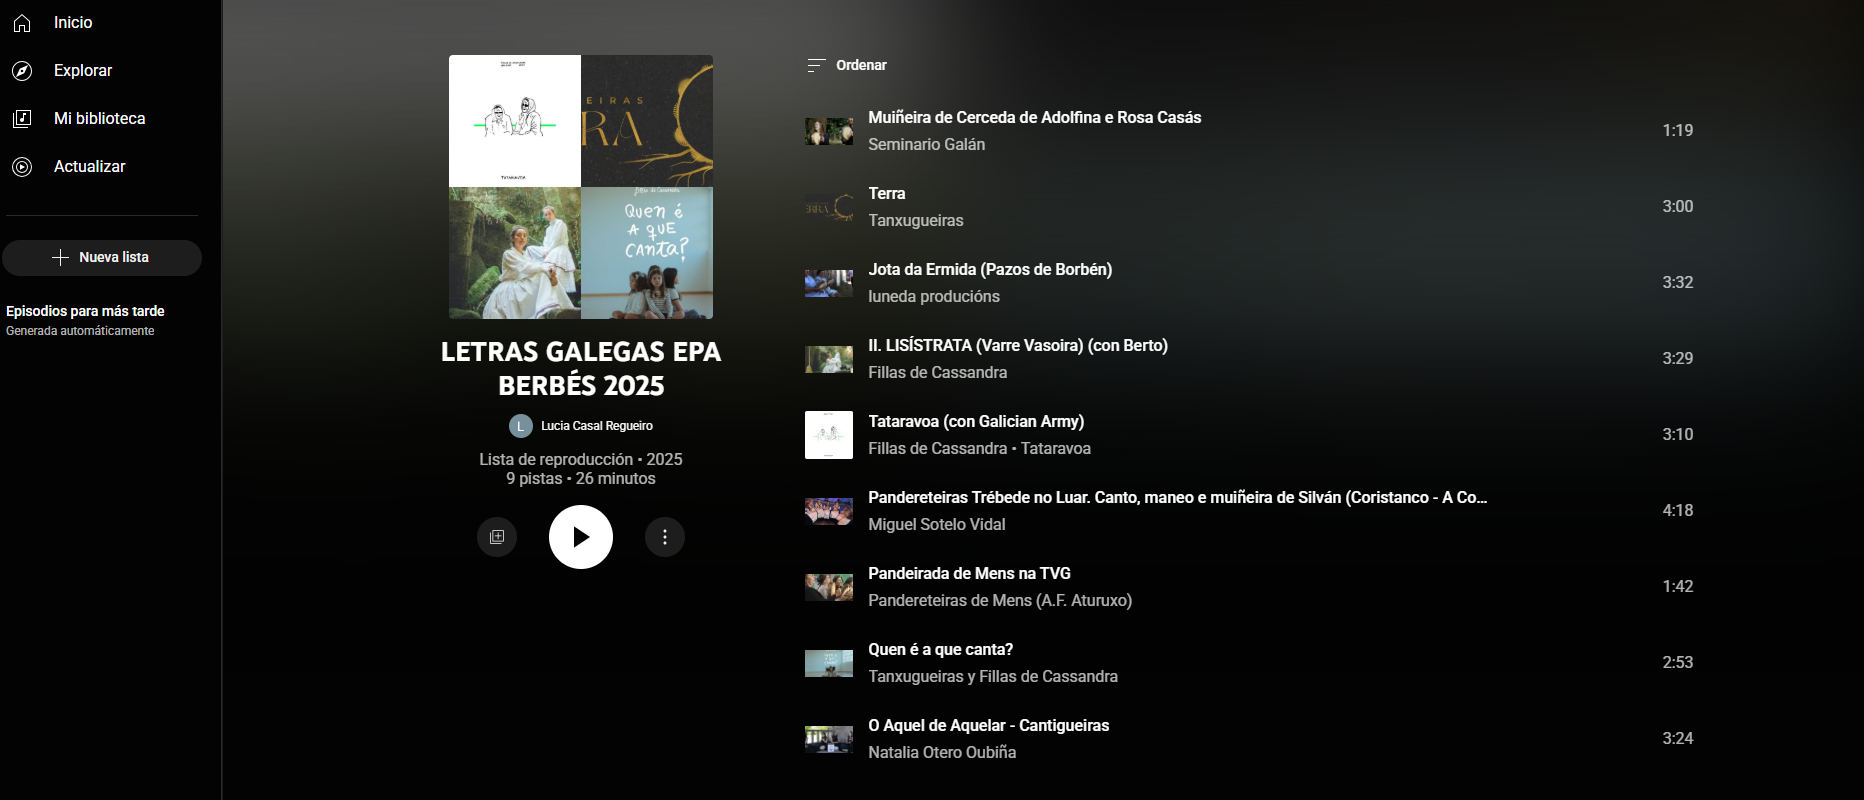Select the Terra song title

(x=887, y=194)
